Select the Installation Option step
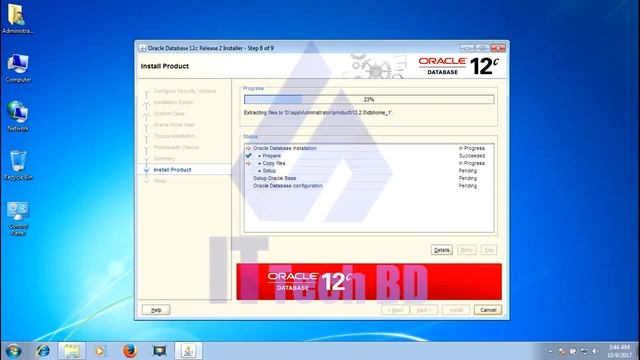The image size is (640, 360). (173, 102)
